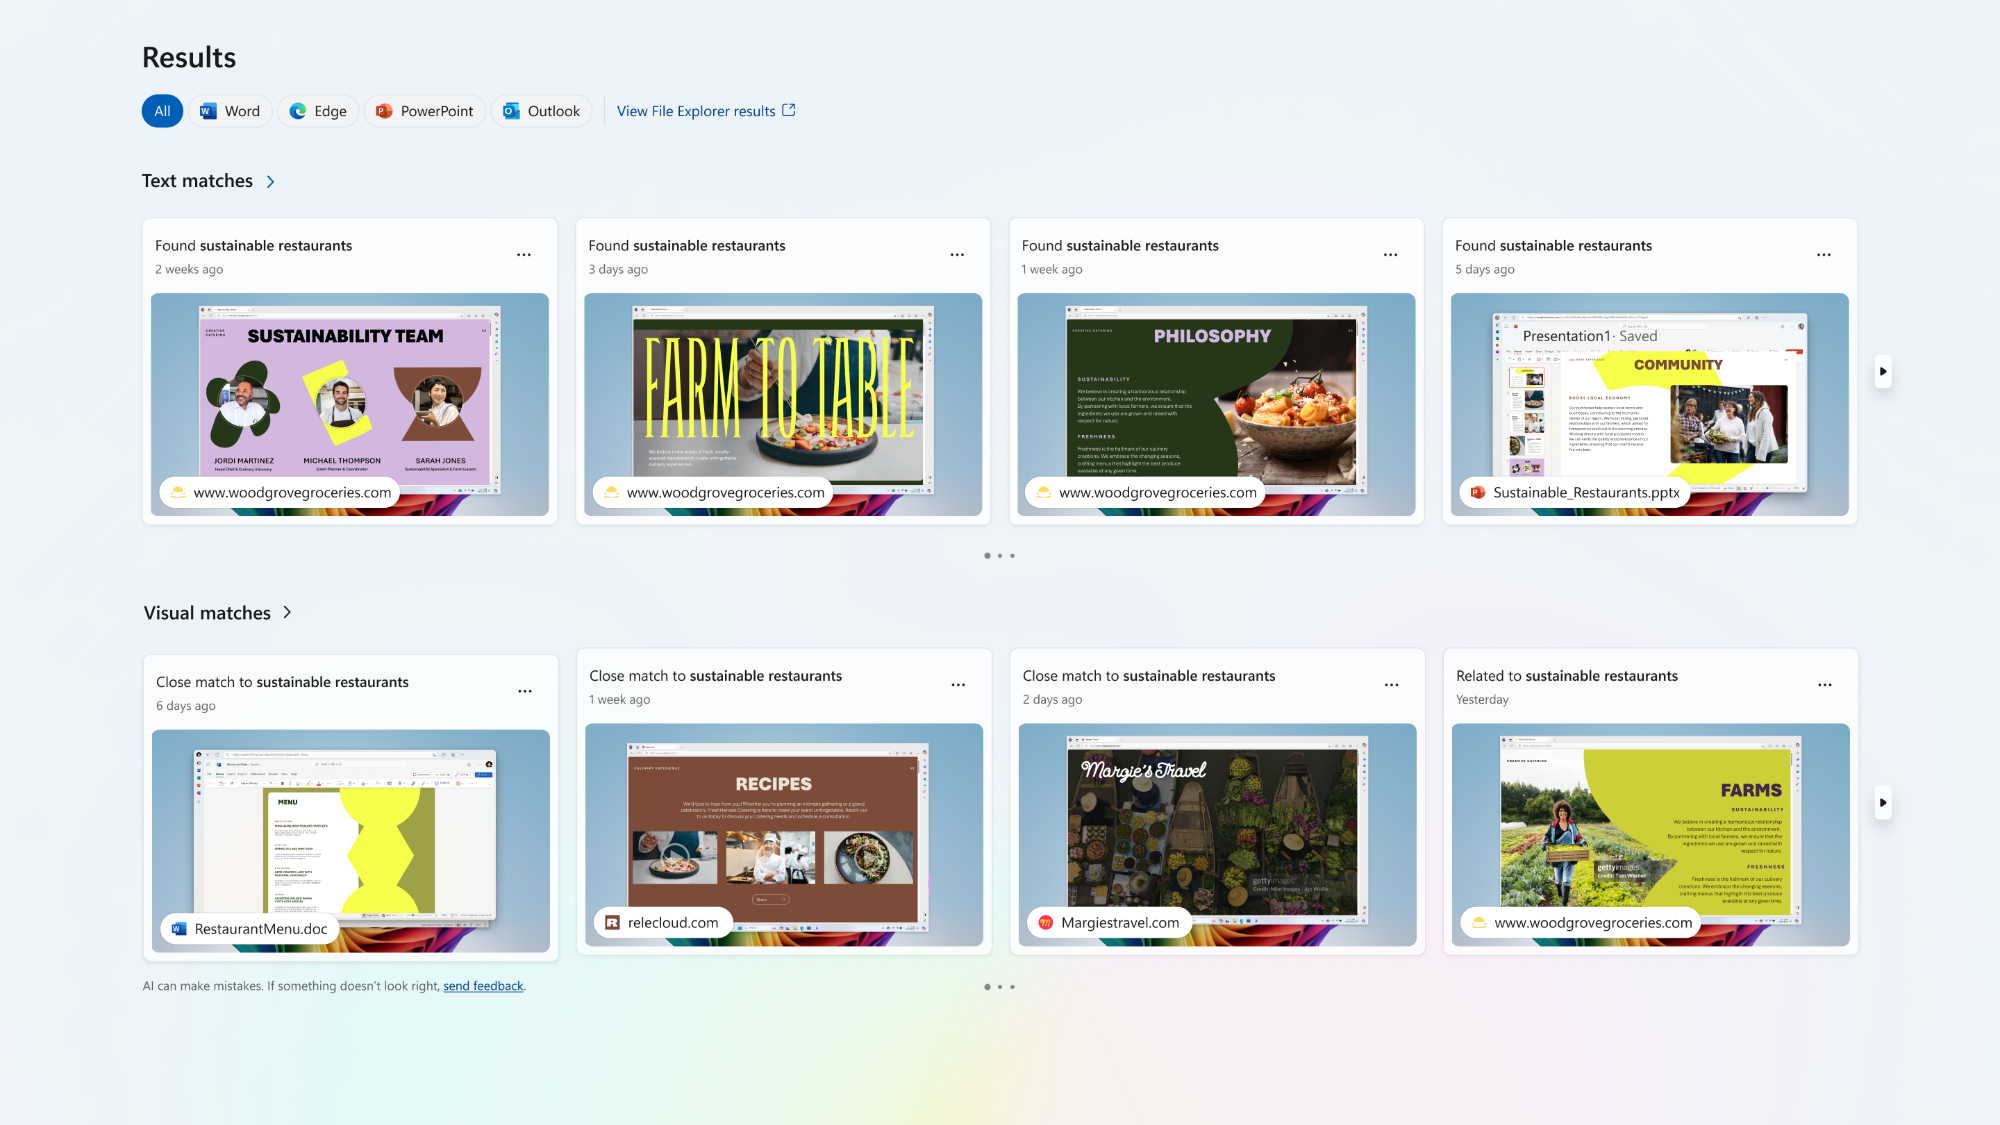
Task: Open more options on Community presentation card
Action: point(1823,255)
